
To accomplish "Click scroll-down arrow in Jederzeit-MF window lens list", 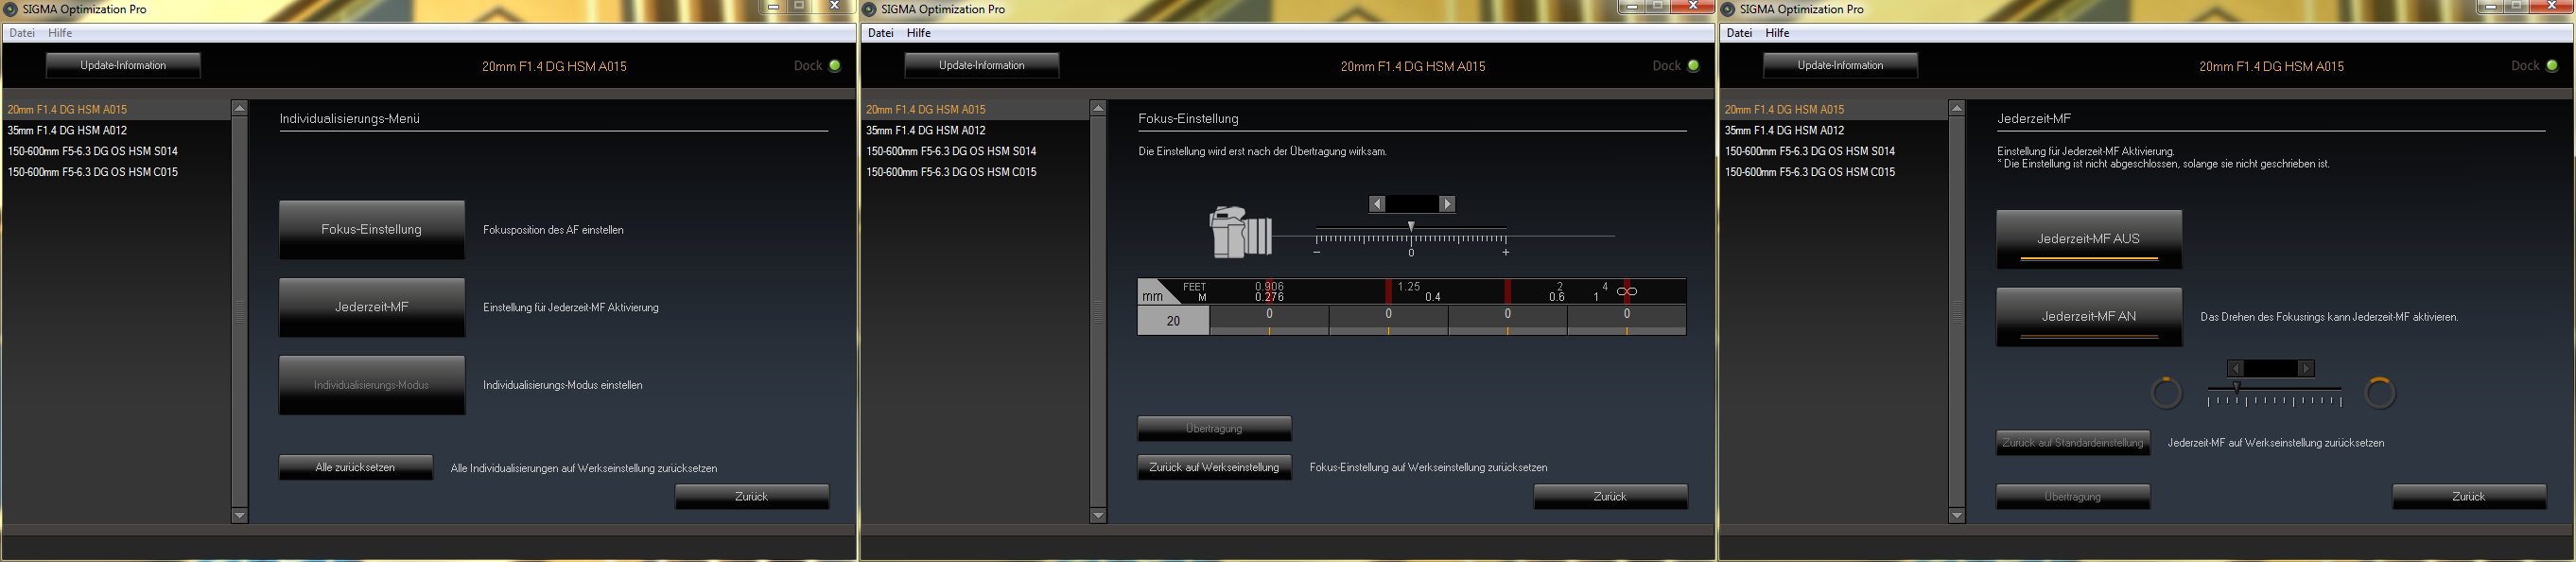I will click(1957, 516).
